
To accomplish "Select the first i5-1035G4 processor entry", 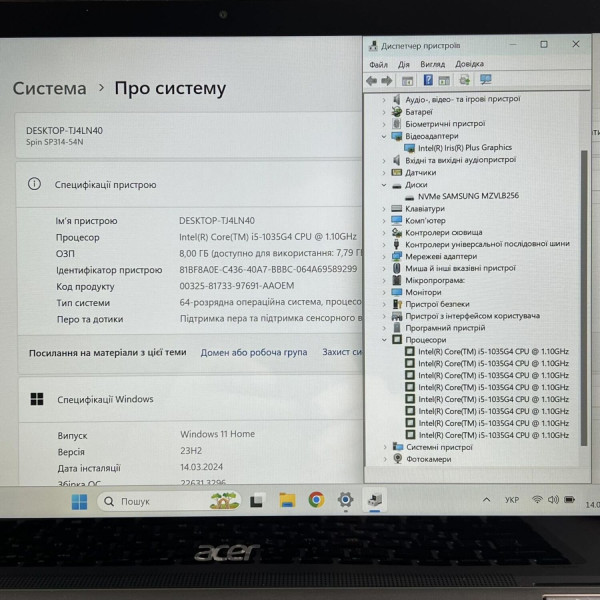I will pyautogui.click(x=493, y=351).
